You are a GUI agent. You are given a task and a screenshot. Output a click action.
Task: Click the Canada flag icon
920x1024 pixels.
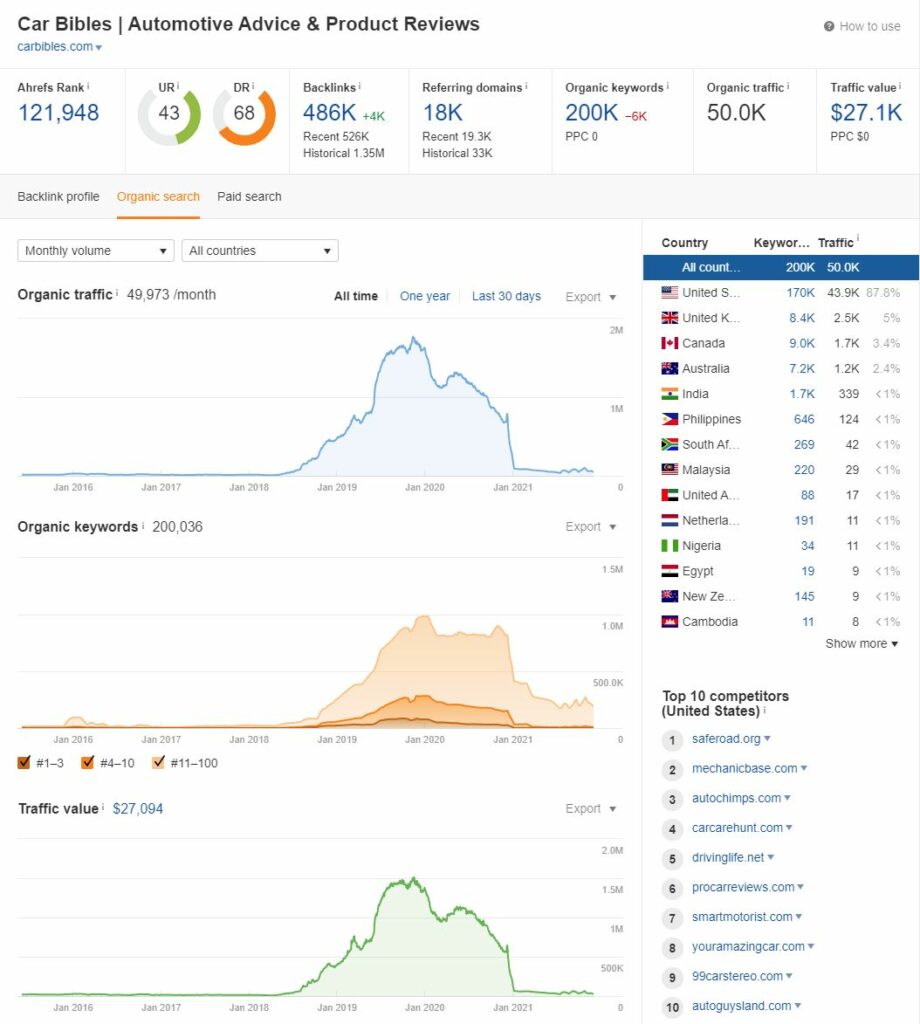pos(669,343)
